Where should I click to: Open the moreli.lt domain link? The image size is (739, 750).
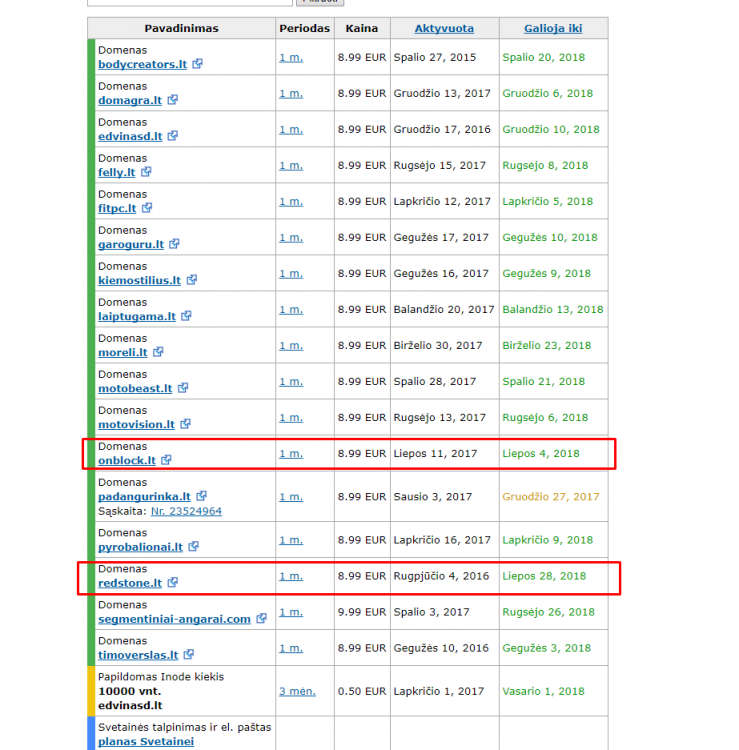123,353
